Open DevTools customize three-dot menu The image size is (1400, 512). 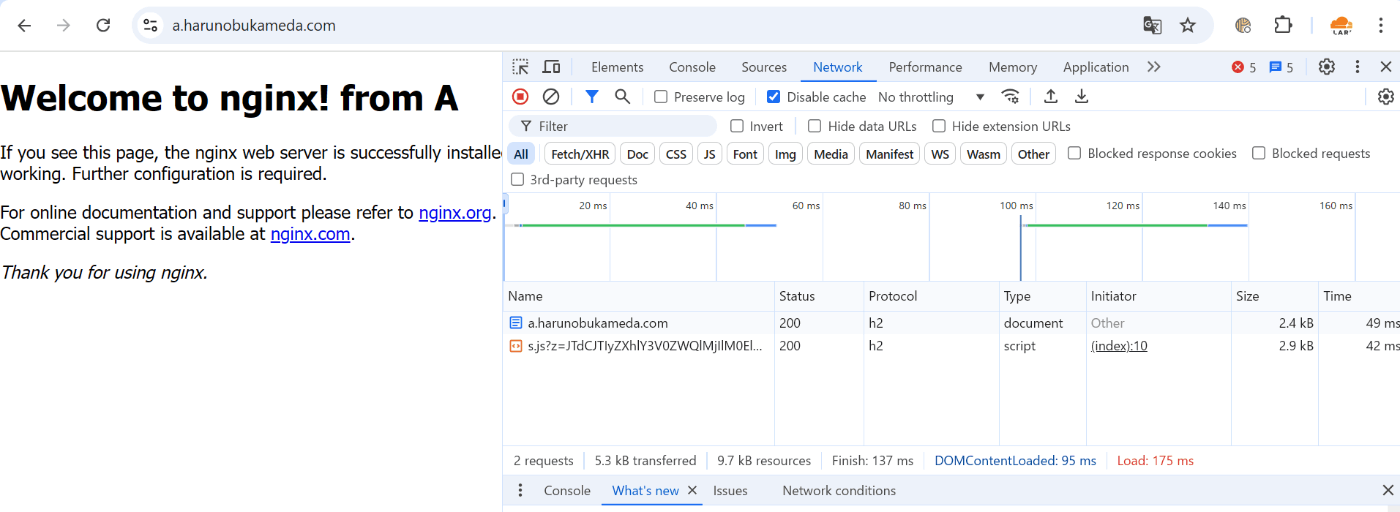click(1357, 67)
